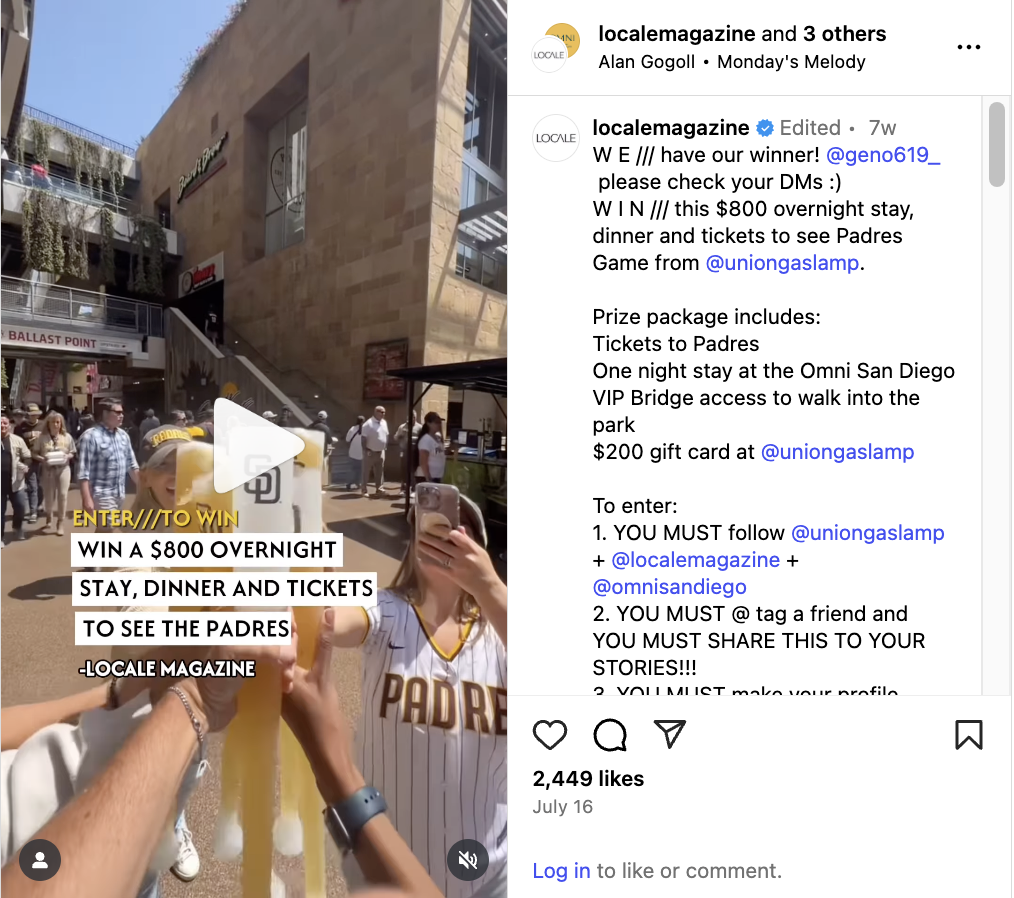
Task: Click the caption scrollbar thumb
Action: point(997,144)
